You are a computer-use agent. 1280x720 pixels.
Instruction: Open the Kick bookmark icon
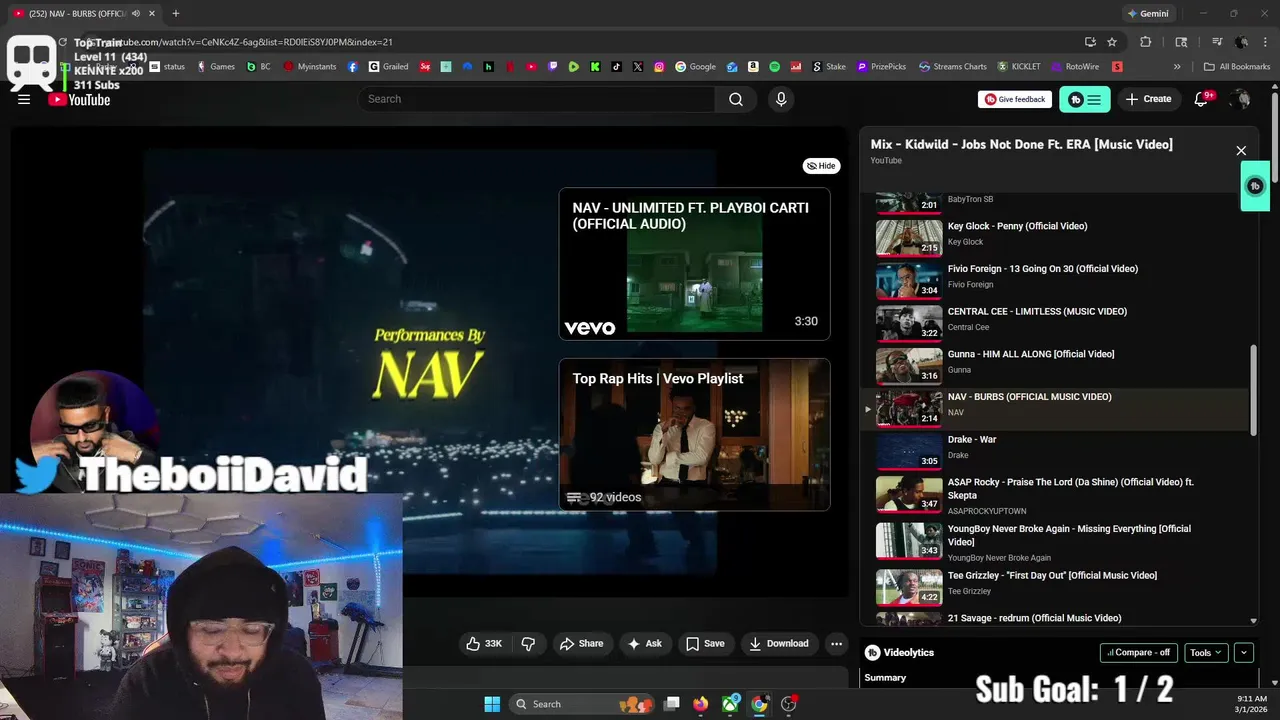595,67
